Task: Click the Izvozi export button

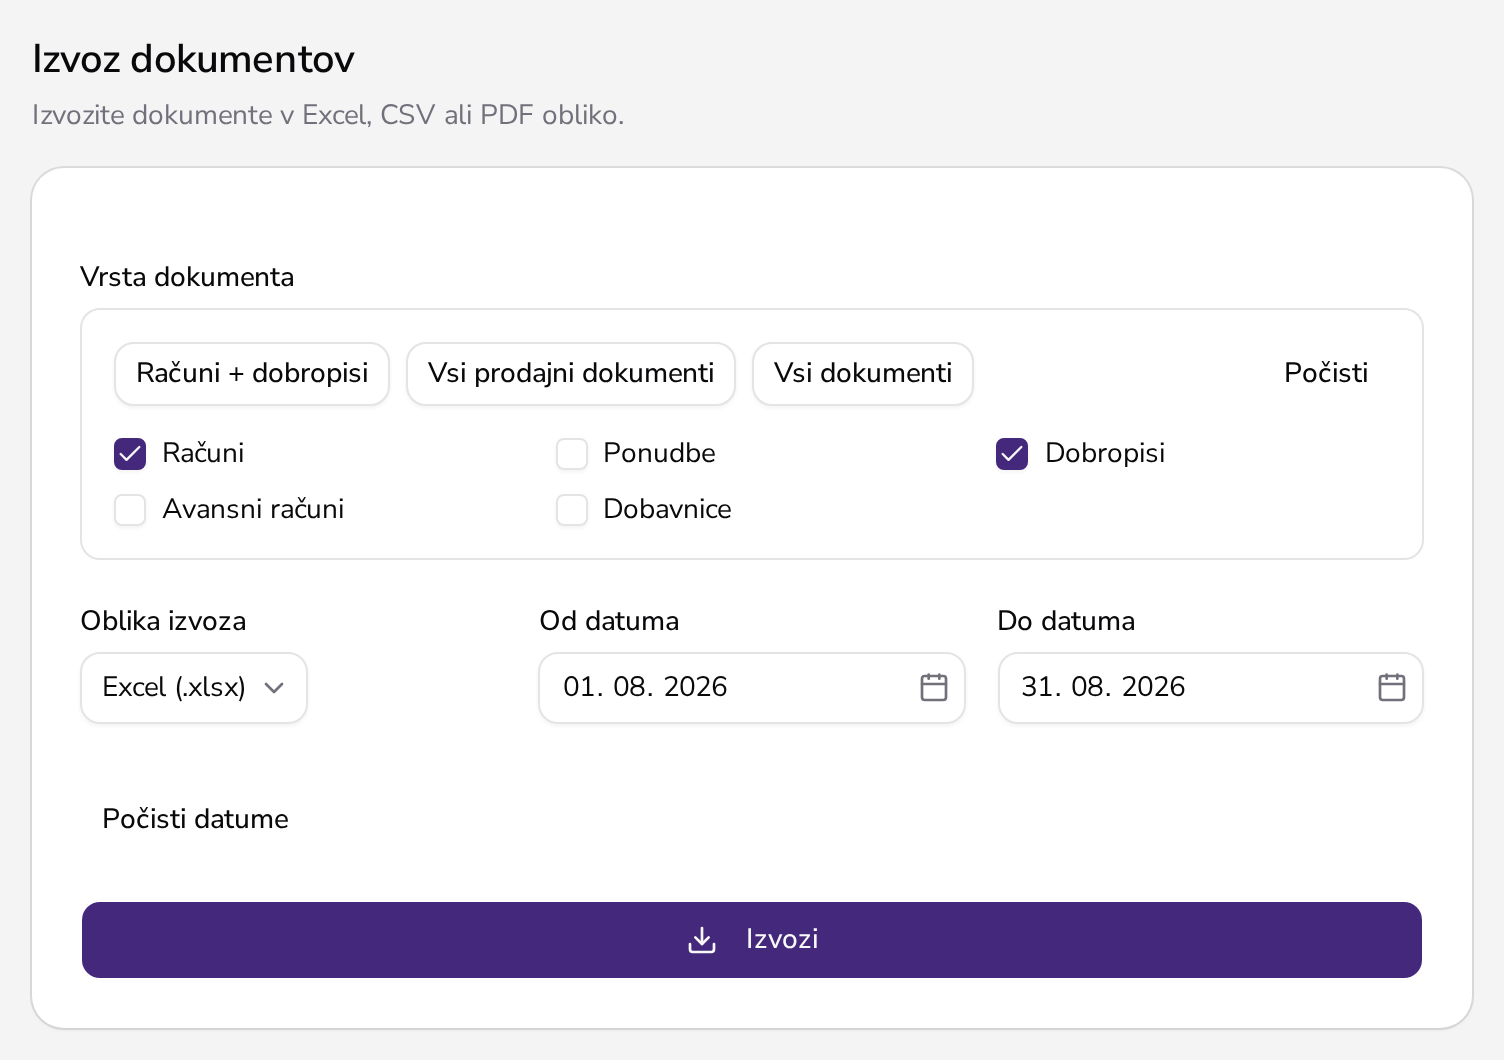Action: [x=752, y=940]
